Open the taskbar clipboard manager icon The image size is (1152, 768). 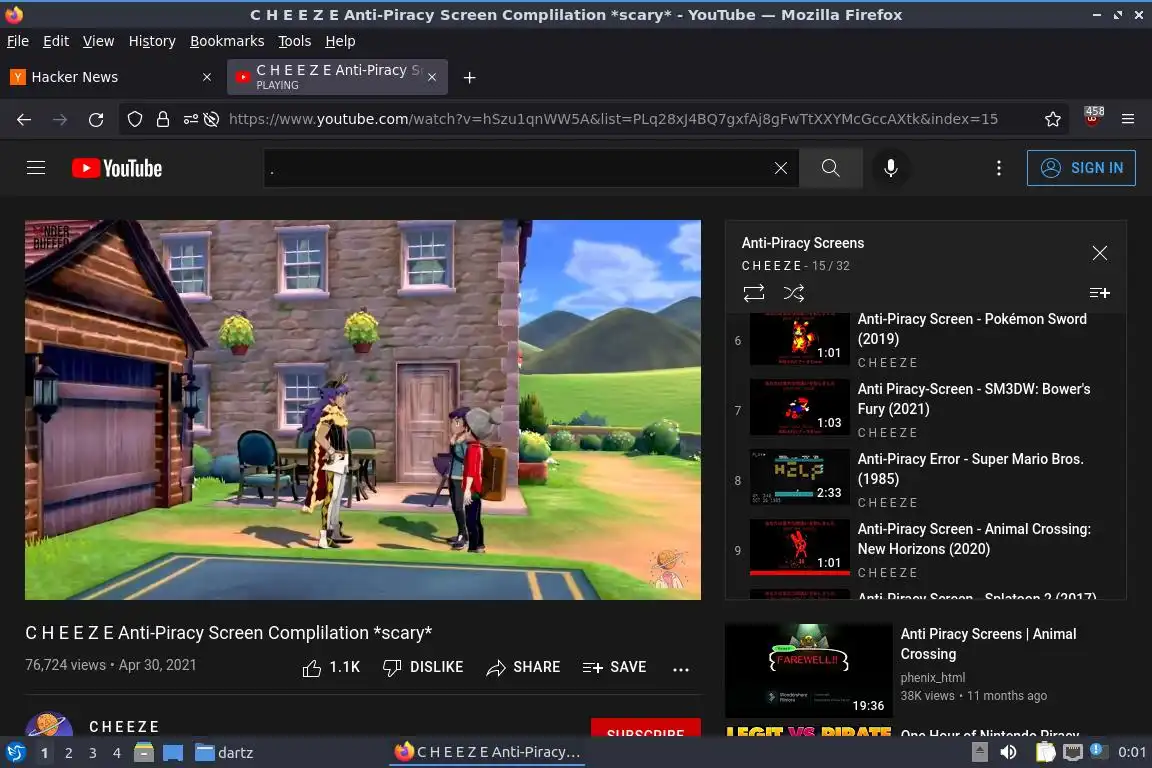1045,753
